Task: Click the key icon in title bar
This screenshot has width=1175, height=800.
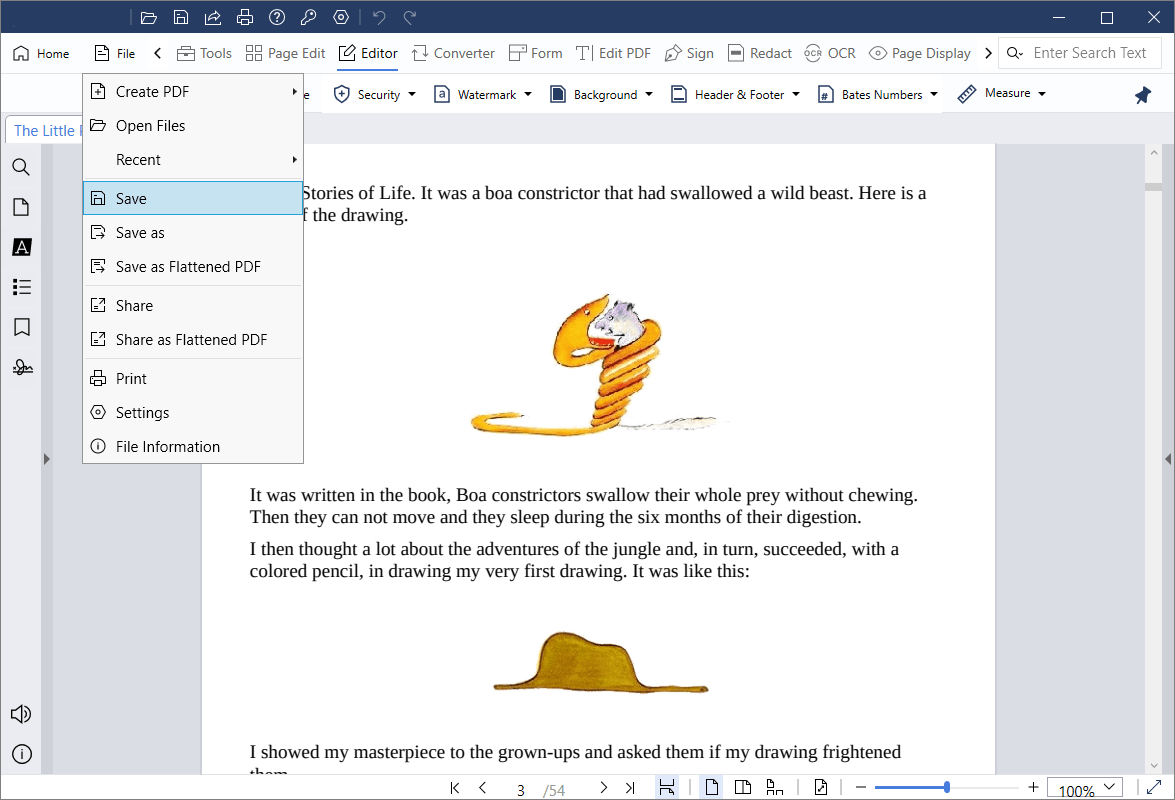Action: click(x=309, y=17)
